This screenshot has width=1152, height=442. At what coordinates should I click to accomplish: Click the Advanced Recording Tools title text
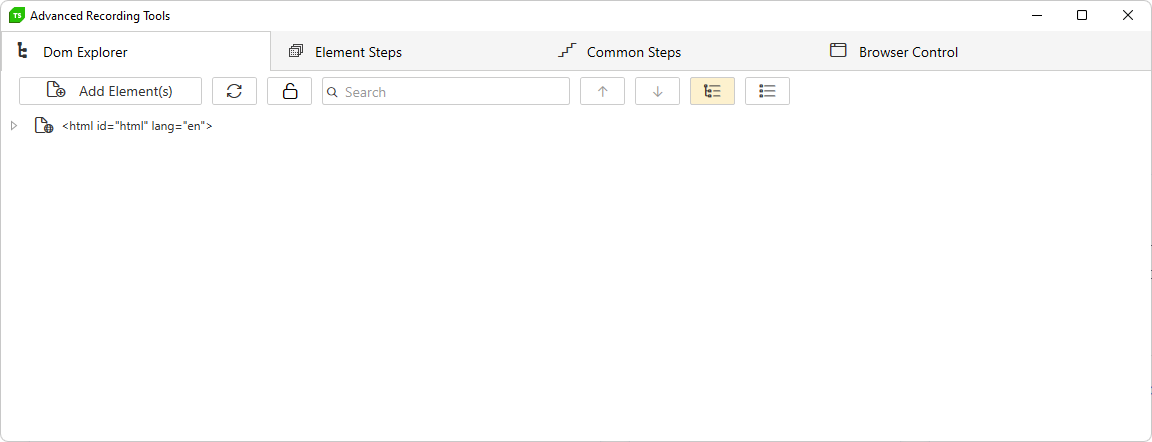(100, 15)
